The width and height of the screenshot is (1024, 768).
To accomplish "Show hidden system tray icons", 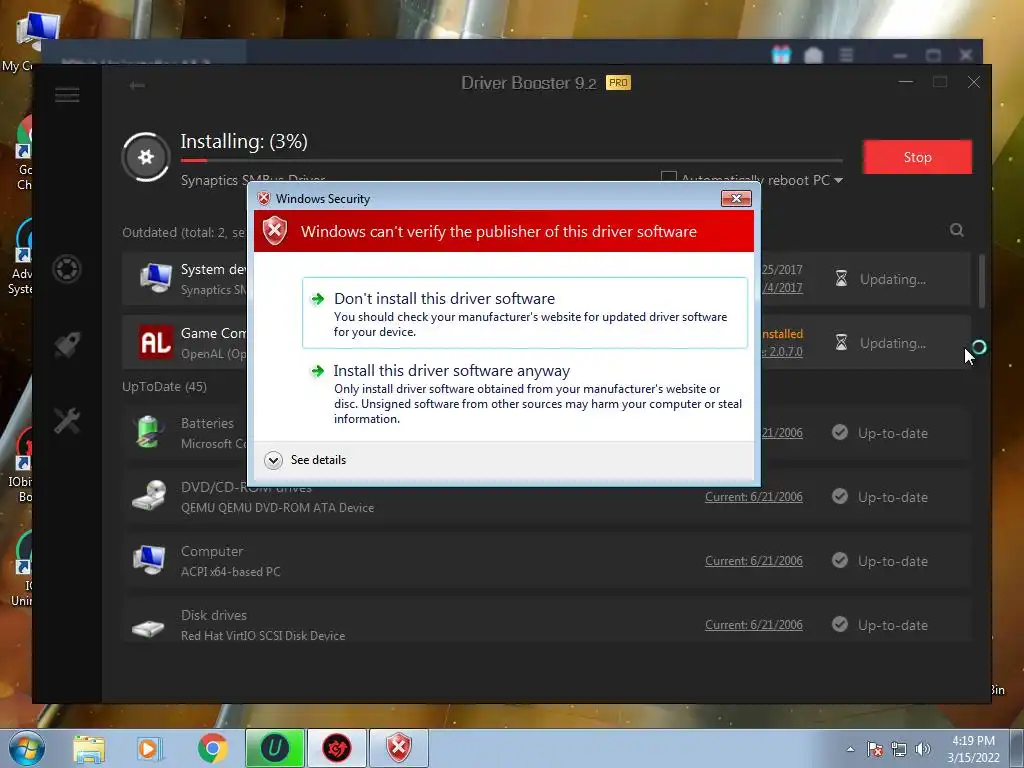I will tap(850, 749).
